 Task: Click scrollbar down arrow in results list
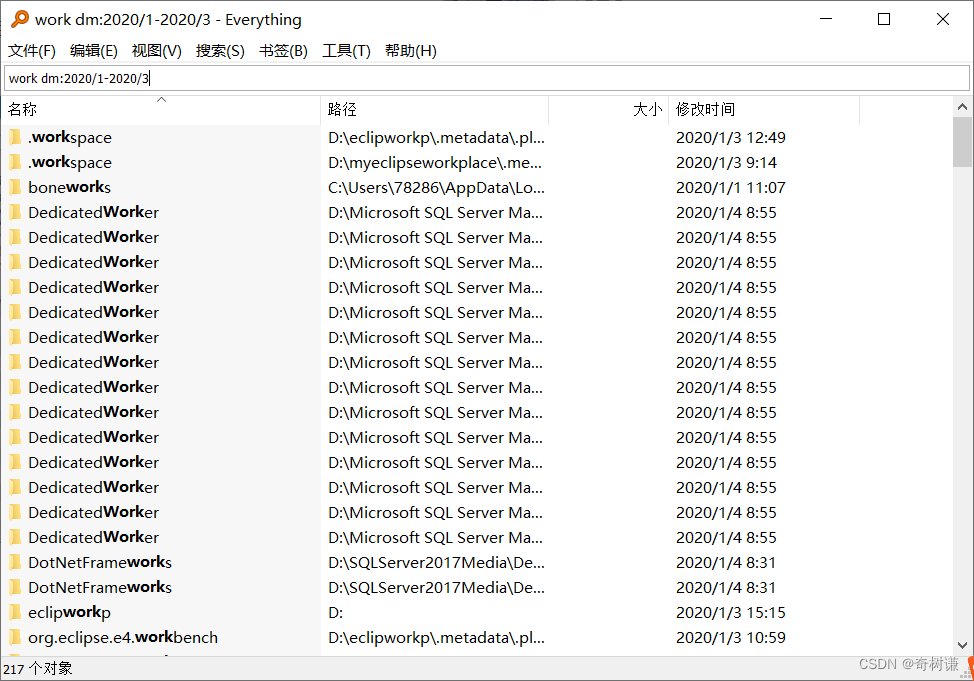962,645
